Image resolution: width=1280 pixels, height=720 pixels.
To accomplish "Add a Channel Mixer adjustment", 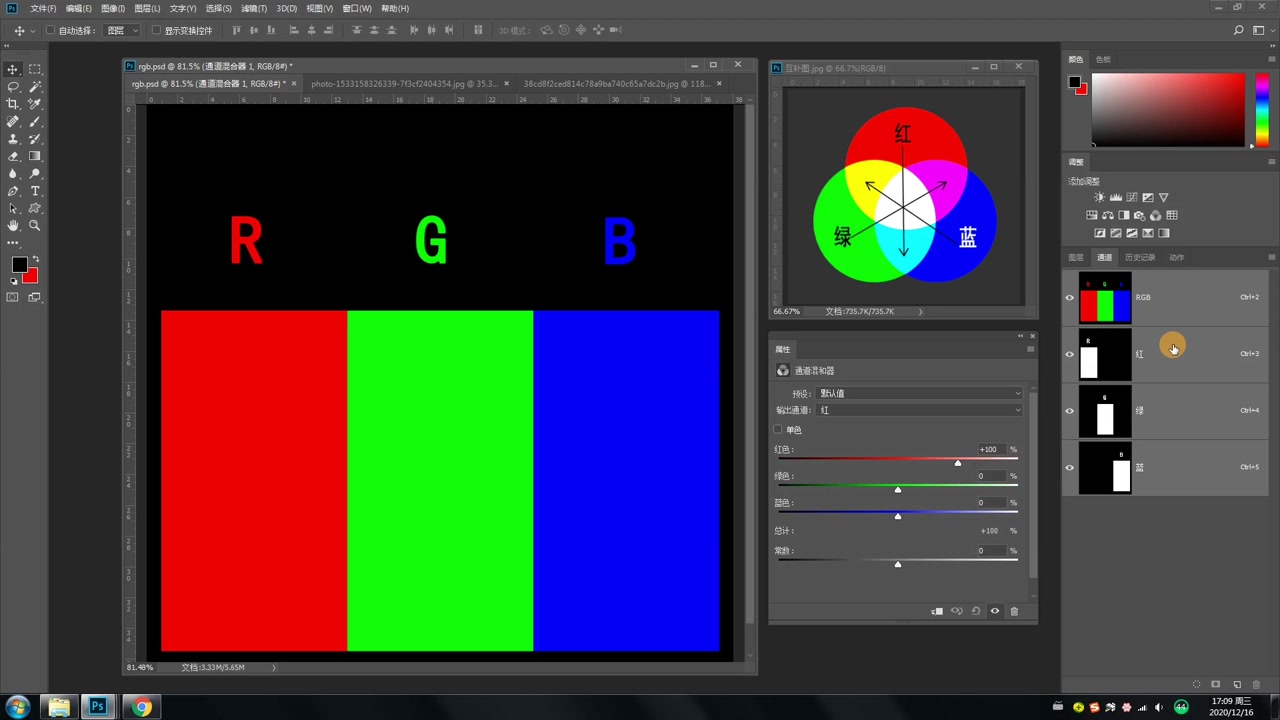I will click(x=1155, y=215).
